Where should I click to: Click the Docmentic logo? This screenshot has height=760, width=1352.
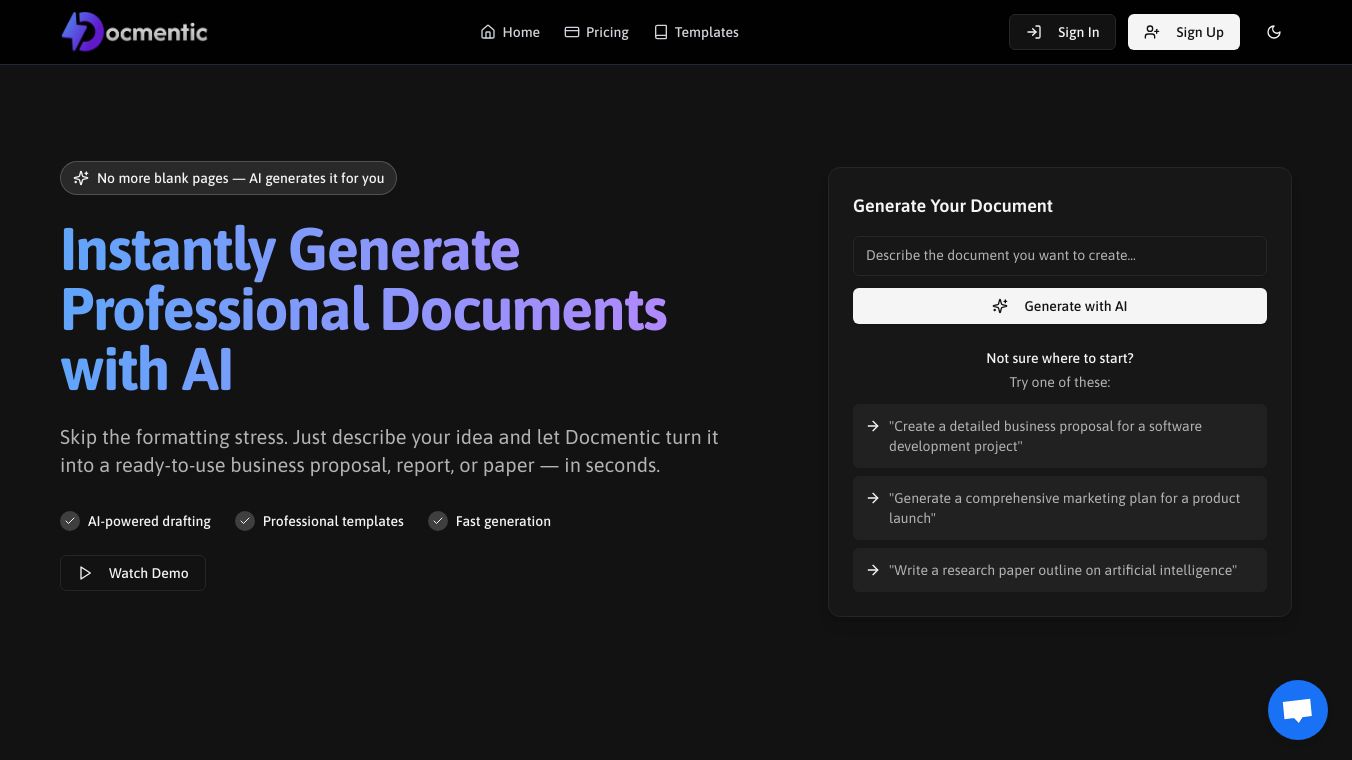pos(135,32)
